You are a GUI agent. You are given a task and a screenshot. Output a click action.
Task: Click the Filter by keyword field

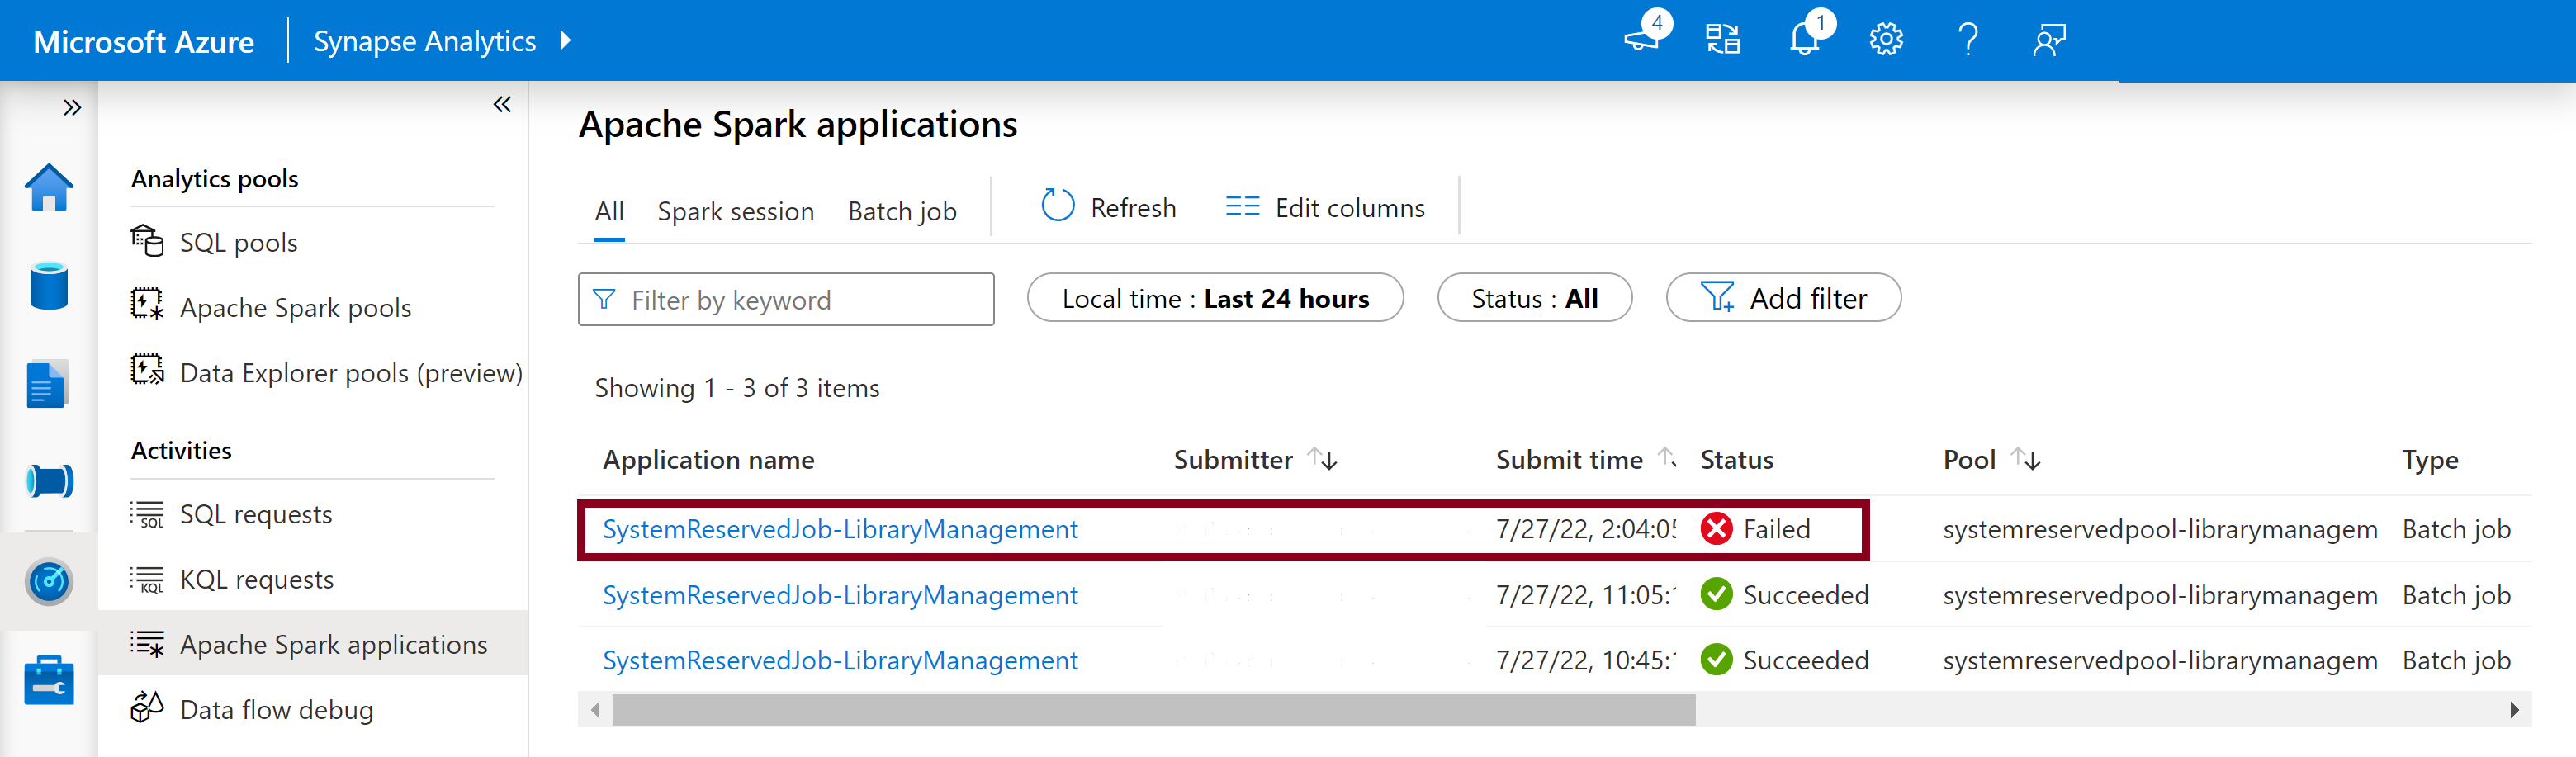point(786,299)
